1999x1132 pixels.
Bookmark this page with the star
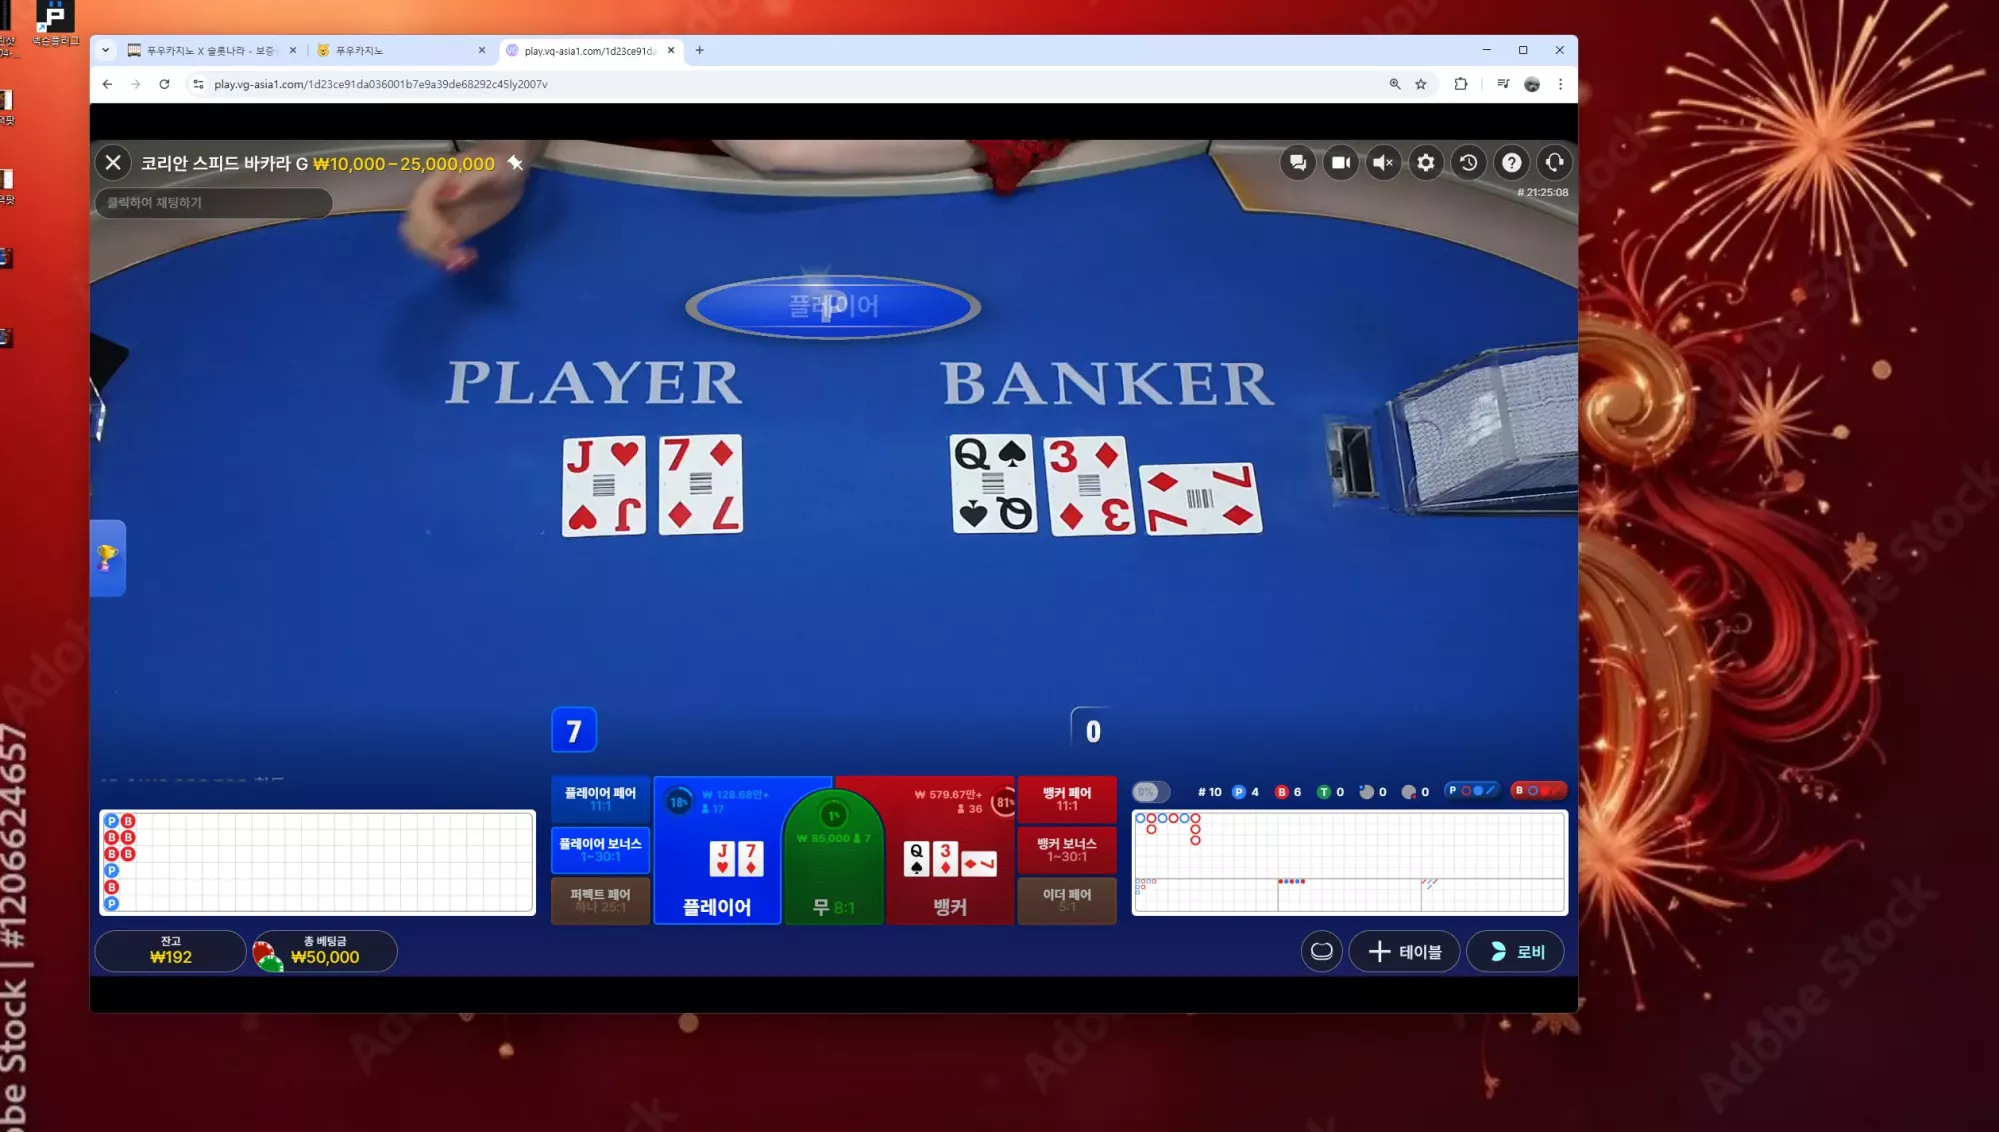(x=1421, y=84)
